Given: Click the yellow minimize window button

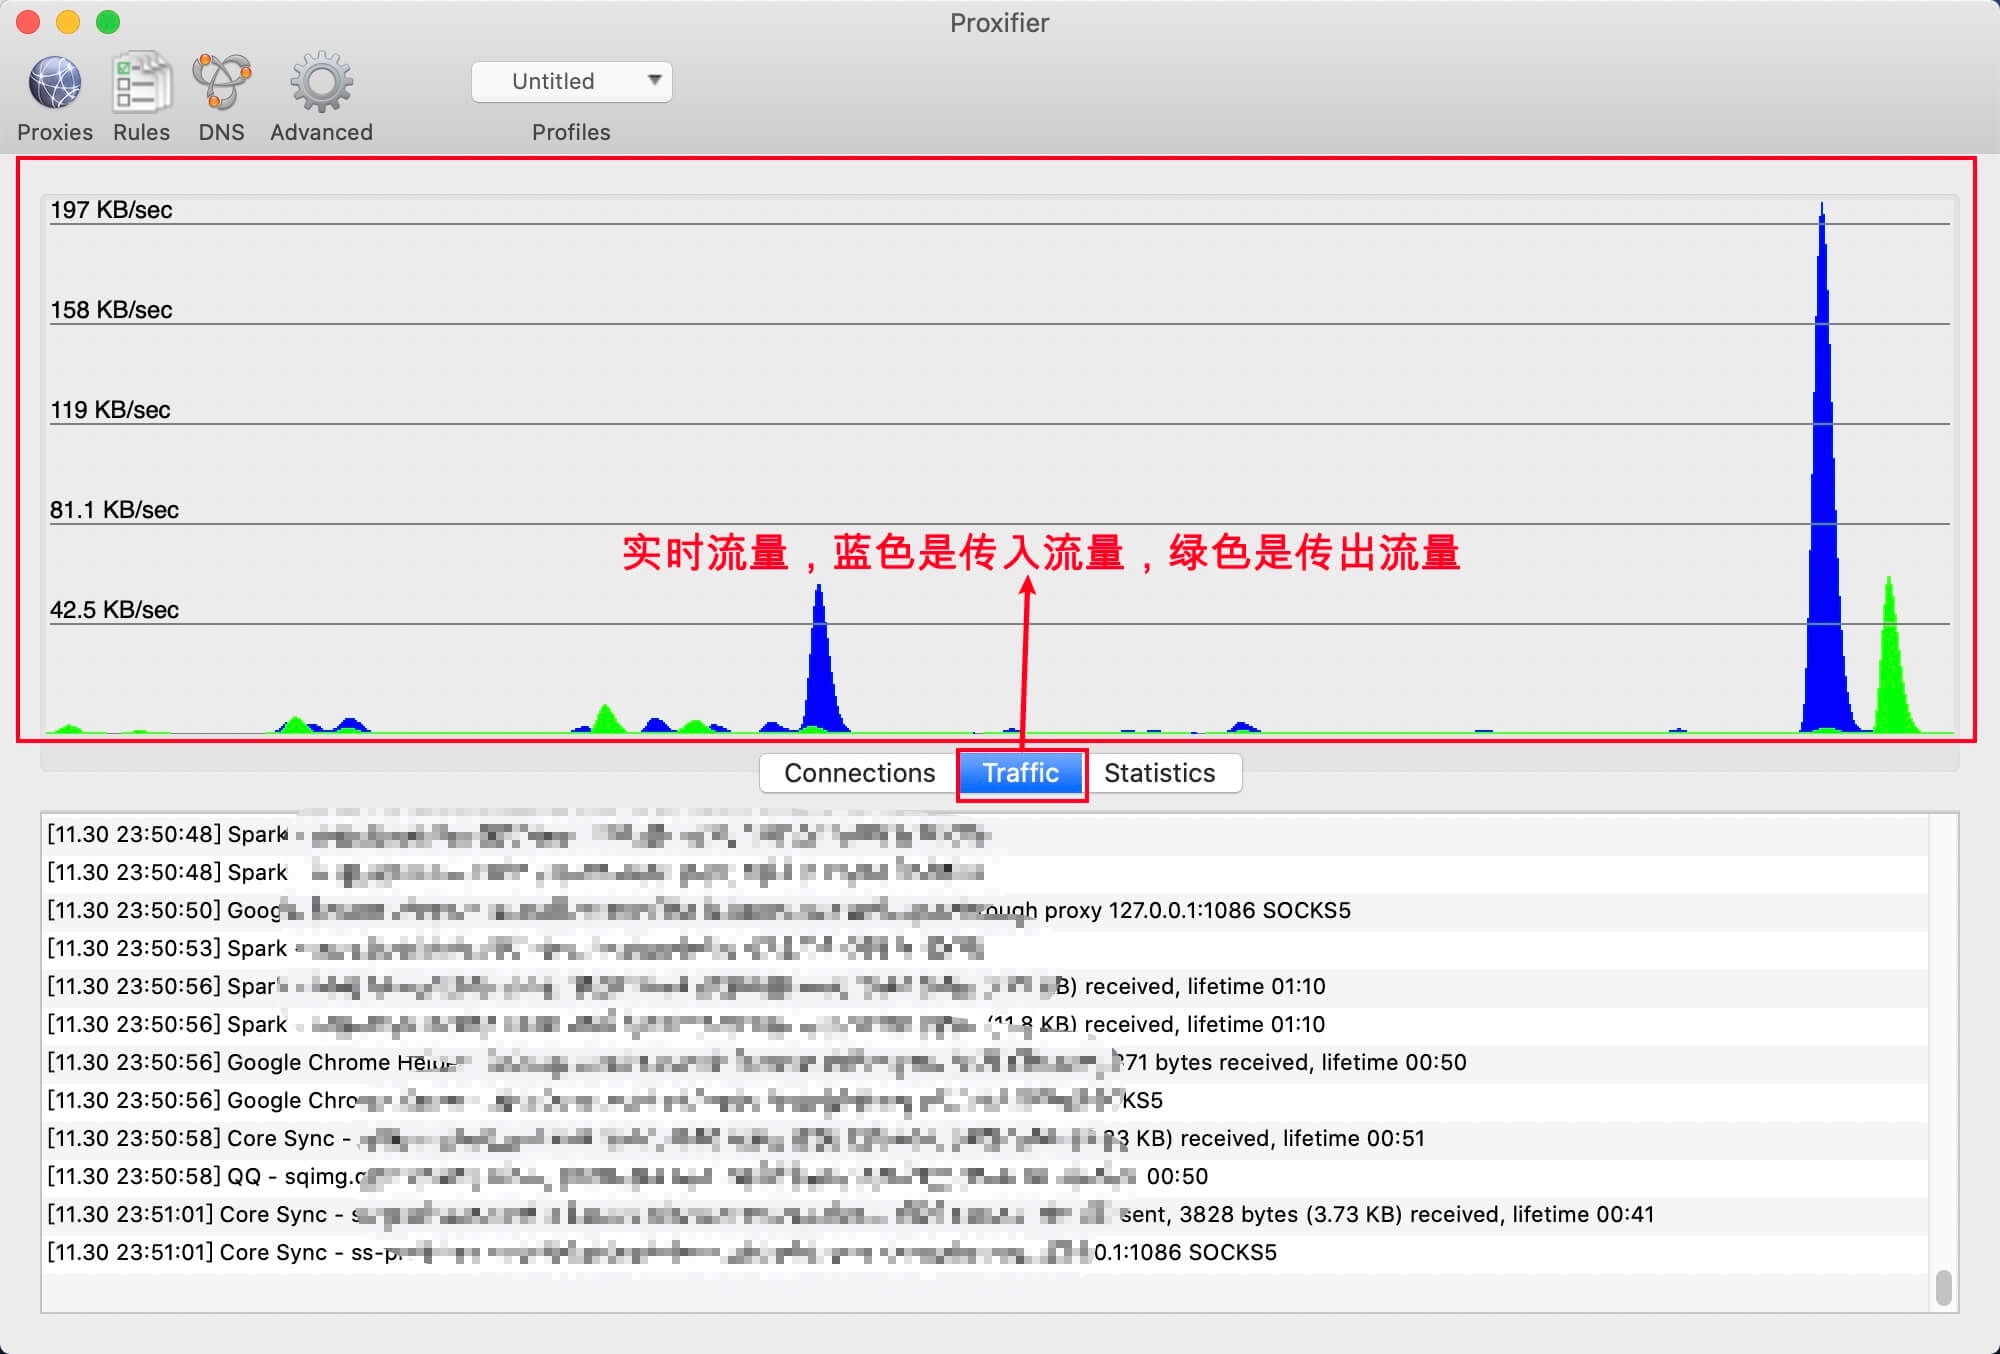Looking at the screenshot, I should (68, 22).
